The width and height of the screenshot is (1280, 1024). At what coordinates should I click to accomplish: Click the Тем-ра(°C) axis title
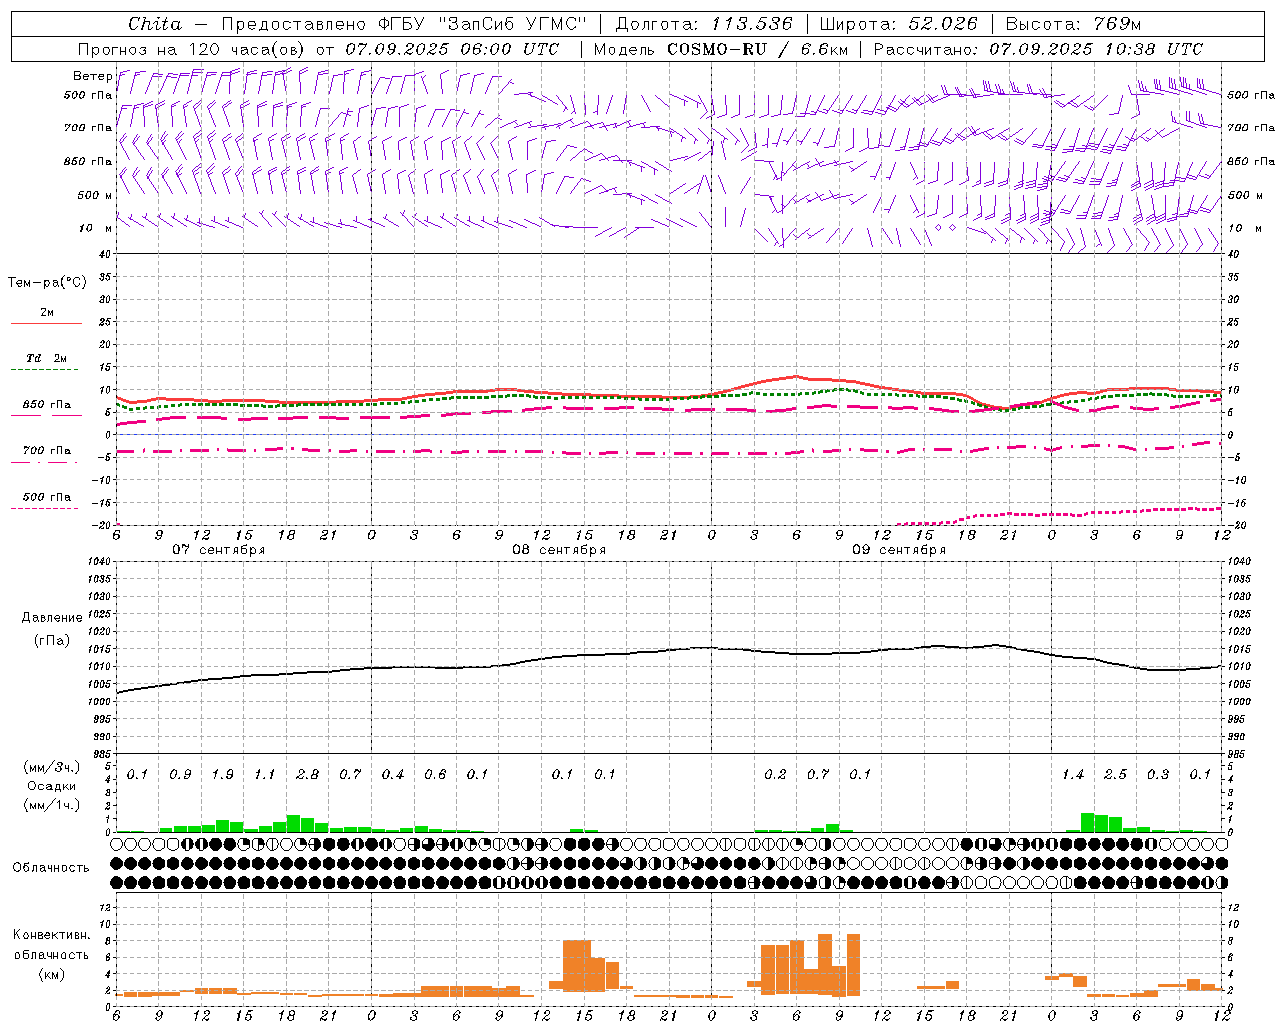pos(47,283)
